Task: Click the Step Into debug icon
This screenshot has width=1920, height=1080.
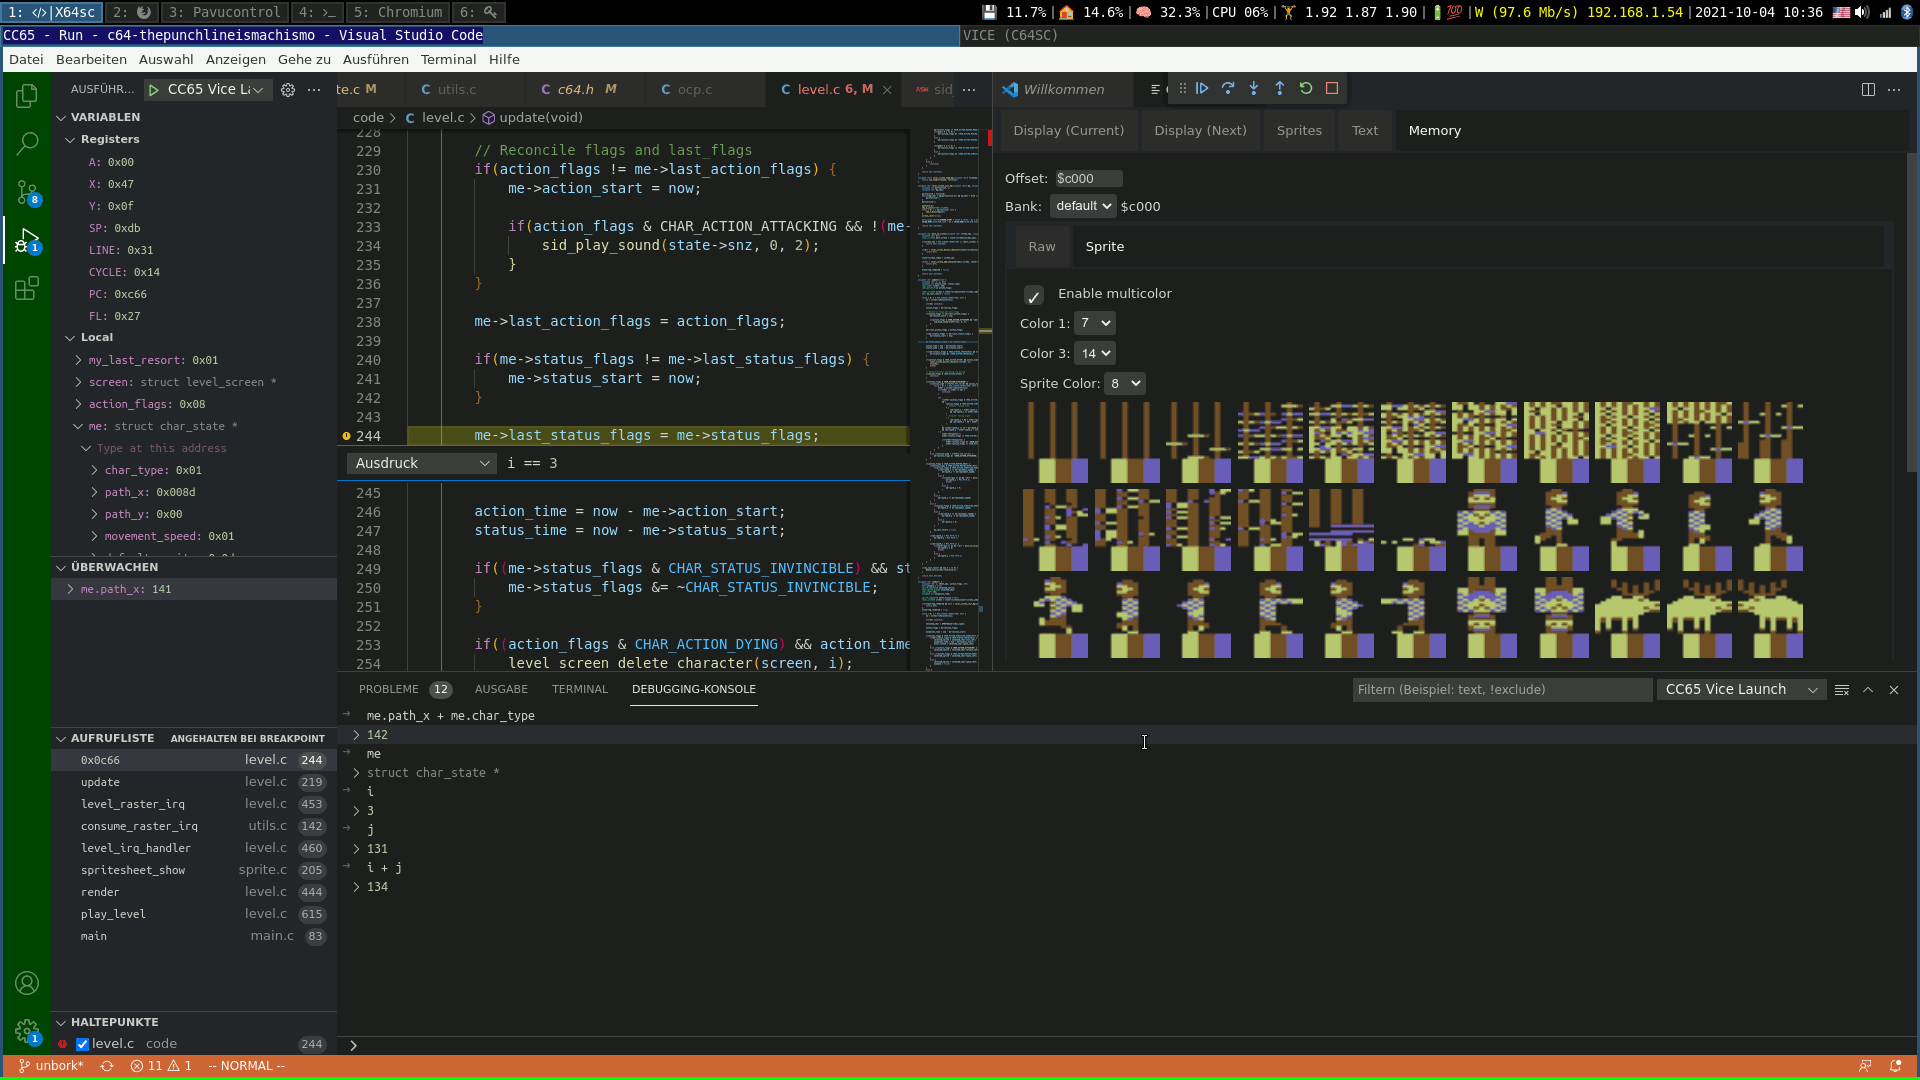Action: coord(1254,89)
